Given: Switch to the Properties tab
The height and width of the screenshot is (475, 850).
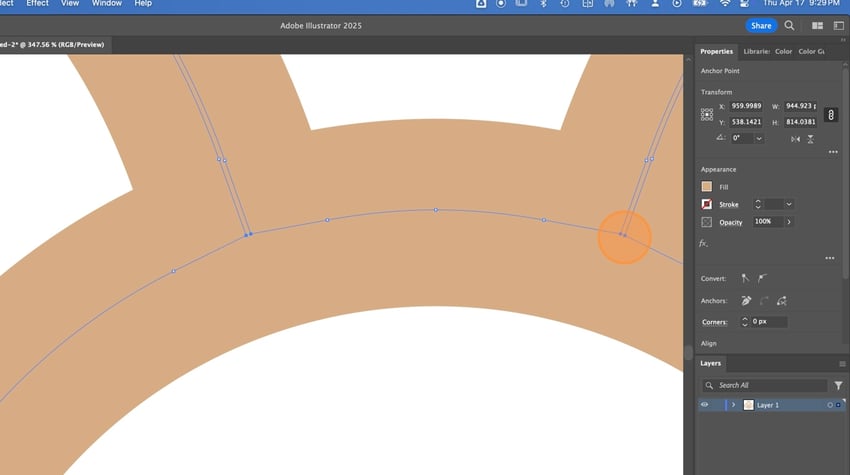Looking at the screenshot, I should [x=716, y=52].
